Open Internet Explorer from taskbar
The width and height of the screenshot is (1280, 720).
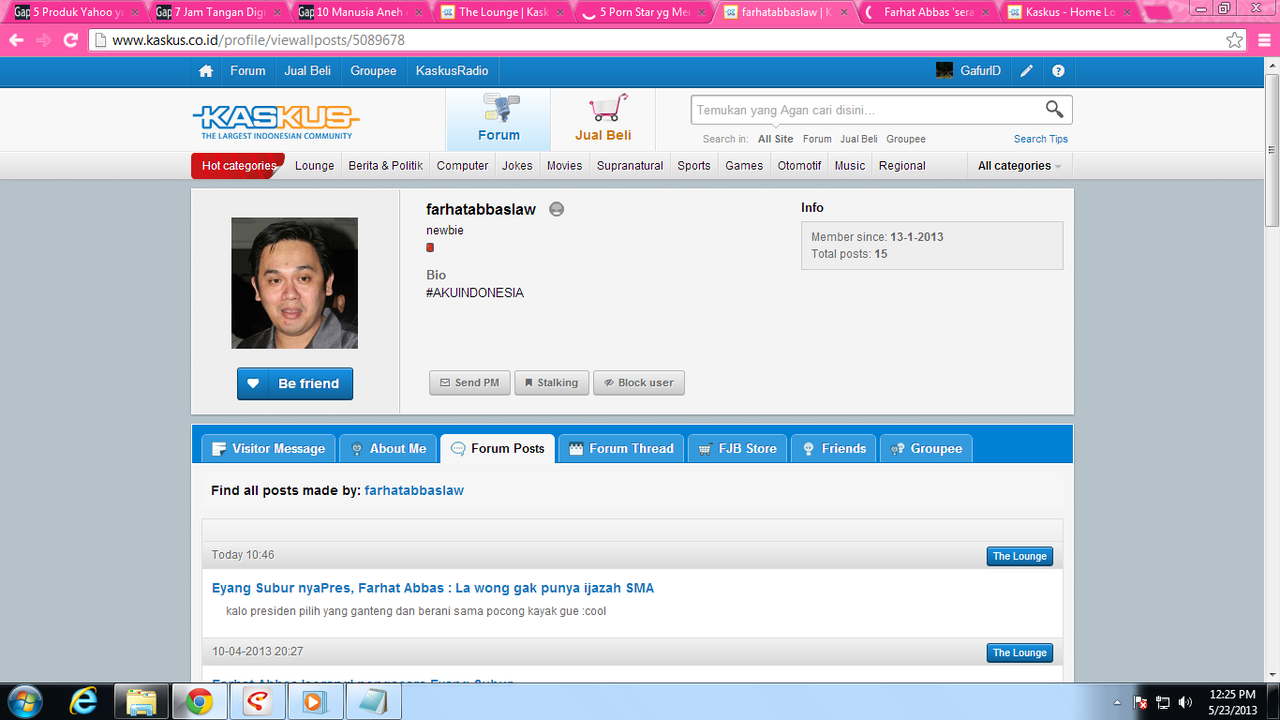click(85, 701)
